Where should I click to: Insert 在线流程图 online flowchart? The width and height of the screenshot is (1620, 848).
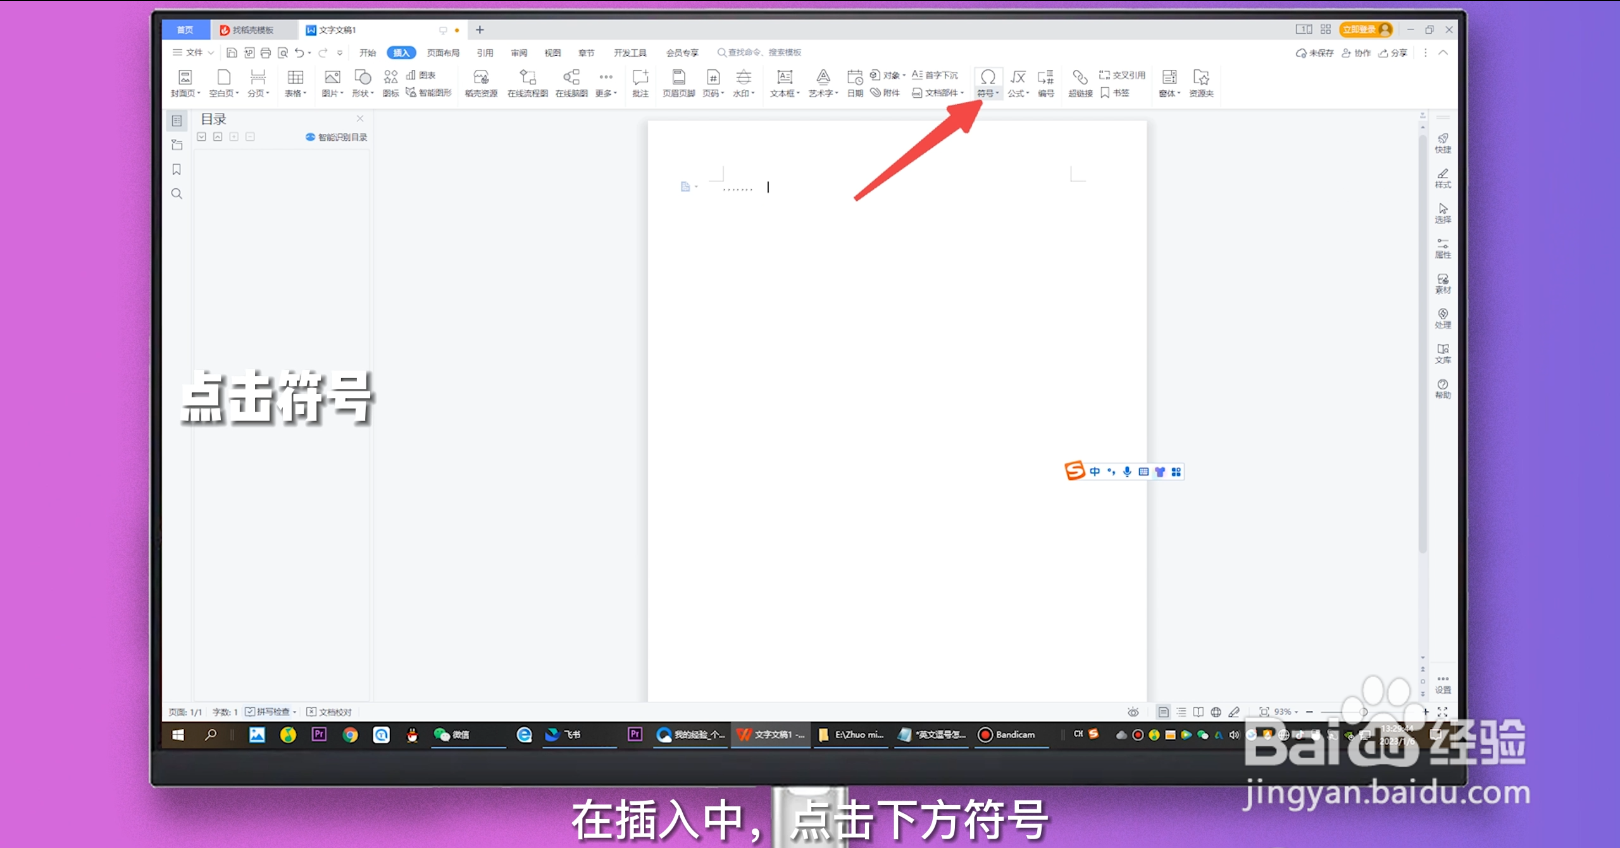pyautogui.click(x=527, y=83)
